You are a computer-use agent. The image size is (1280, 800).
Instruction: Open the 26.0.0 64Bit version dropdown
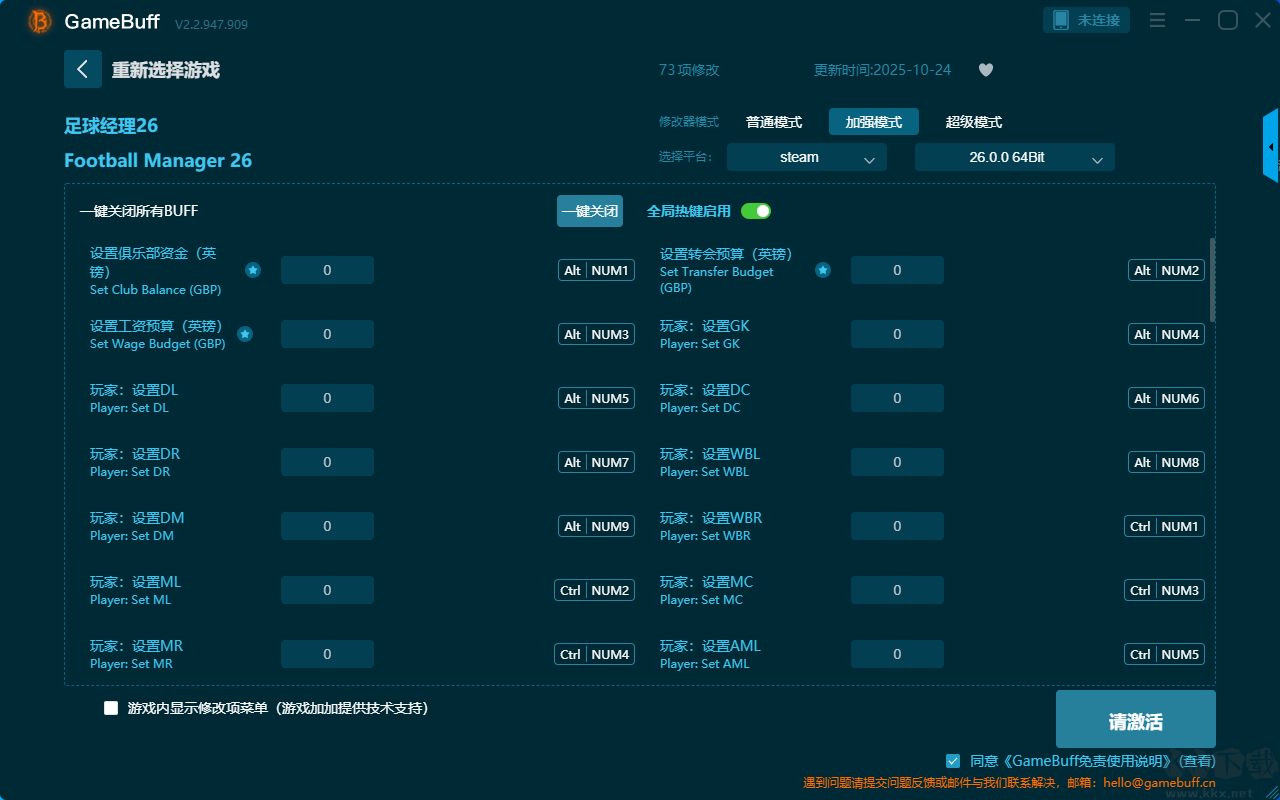pyautogui.click(x=1014, y=157)
